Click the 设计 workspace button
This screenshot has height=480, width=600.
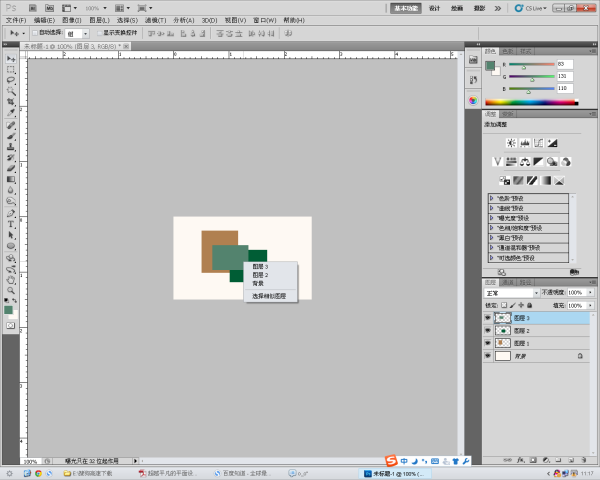pyautogui.click(x=434, y=8)
